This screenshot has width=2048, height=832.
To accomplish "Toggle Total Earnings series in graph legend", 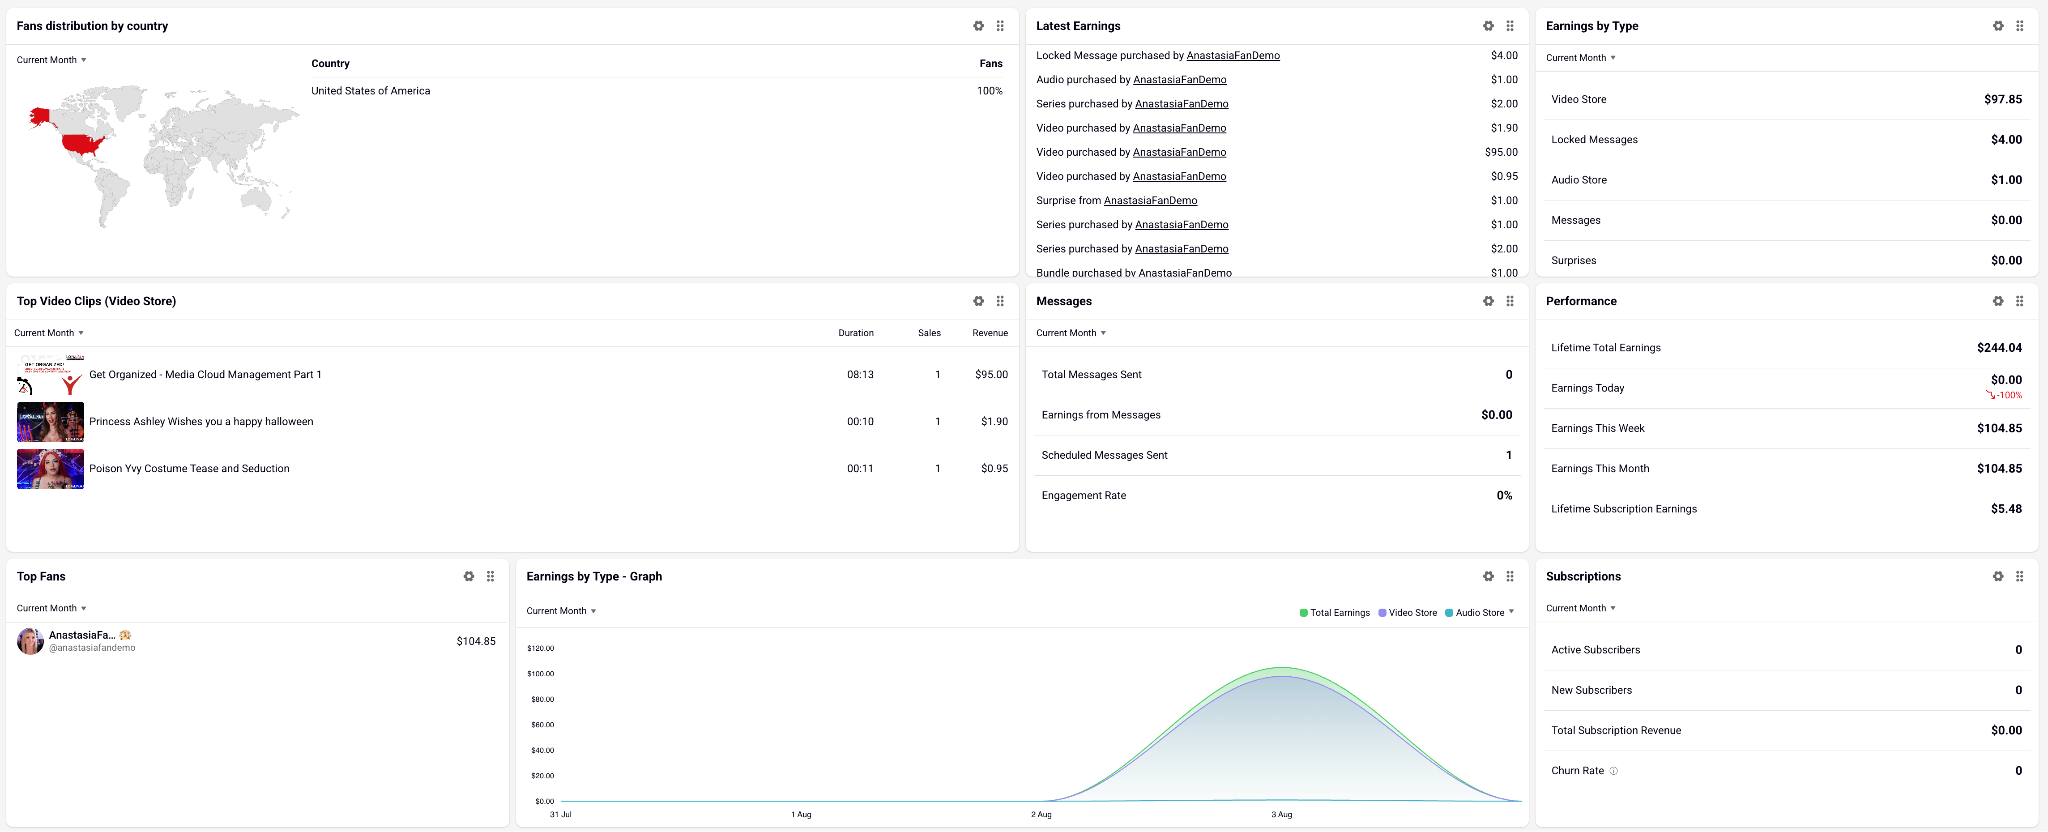I will [x=1334, y=613].
